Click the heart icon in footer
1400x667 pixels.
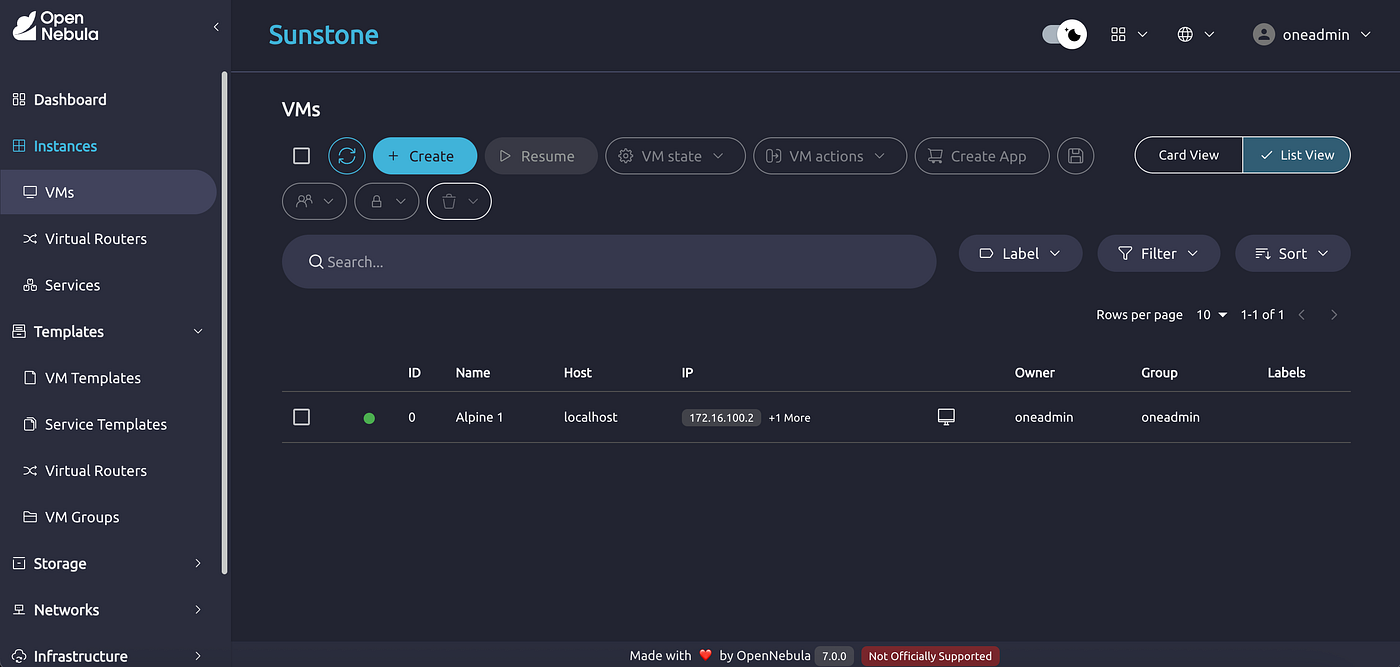pyautogui.click(x=705, y=656)
